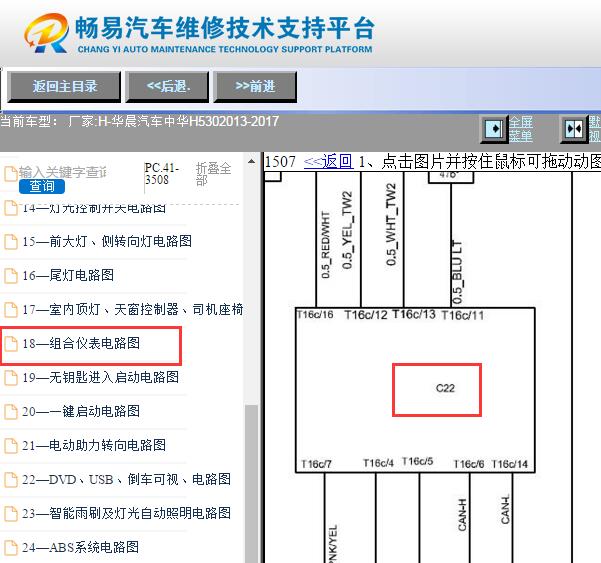
Task: Go back with the <<后退 button
Action: 167,87
